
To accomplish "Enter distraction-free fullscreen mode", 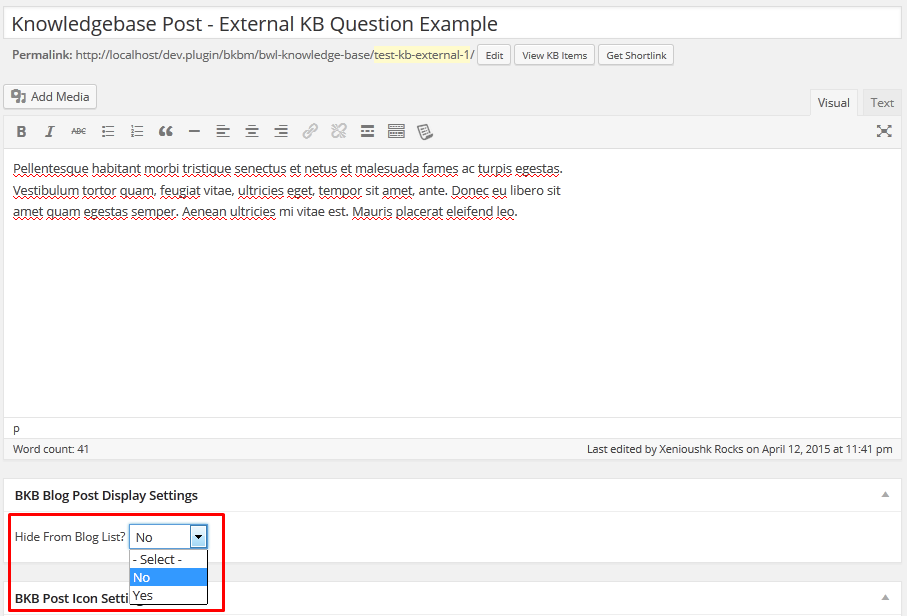I will pyautogui.click(x=884, y=131).
